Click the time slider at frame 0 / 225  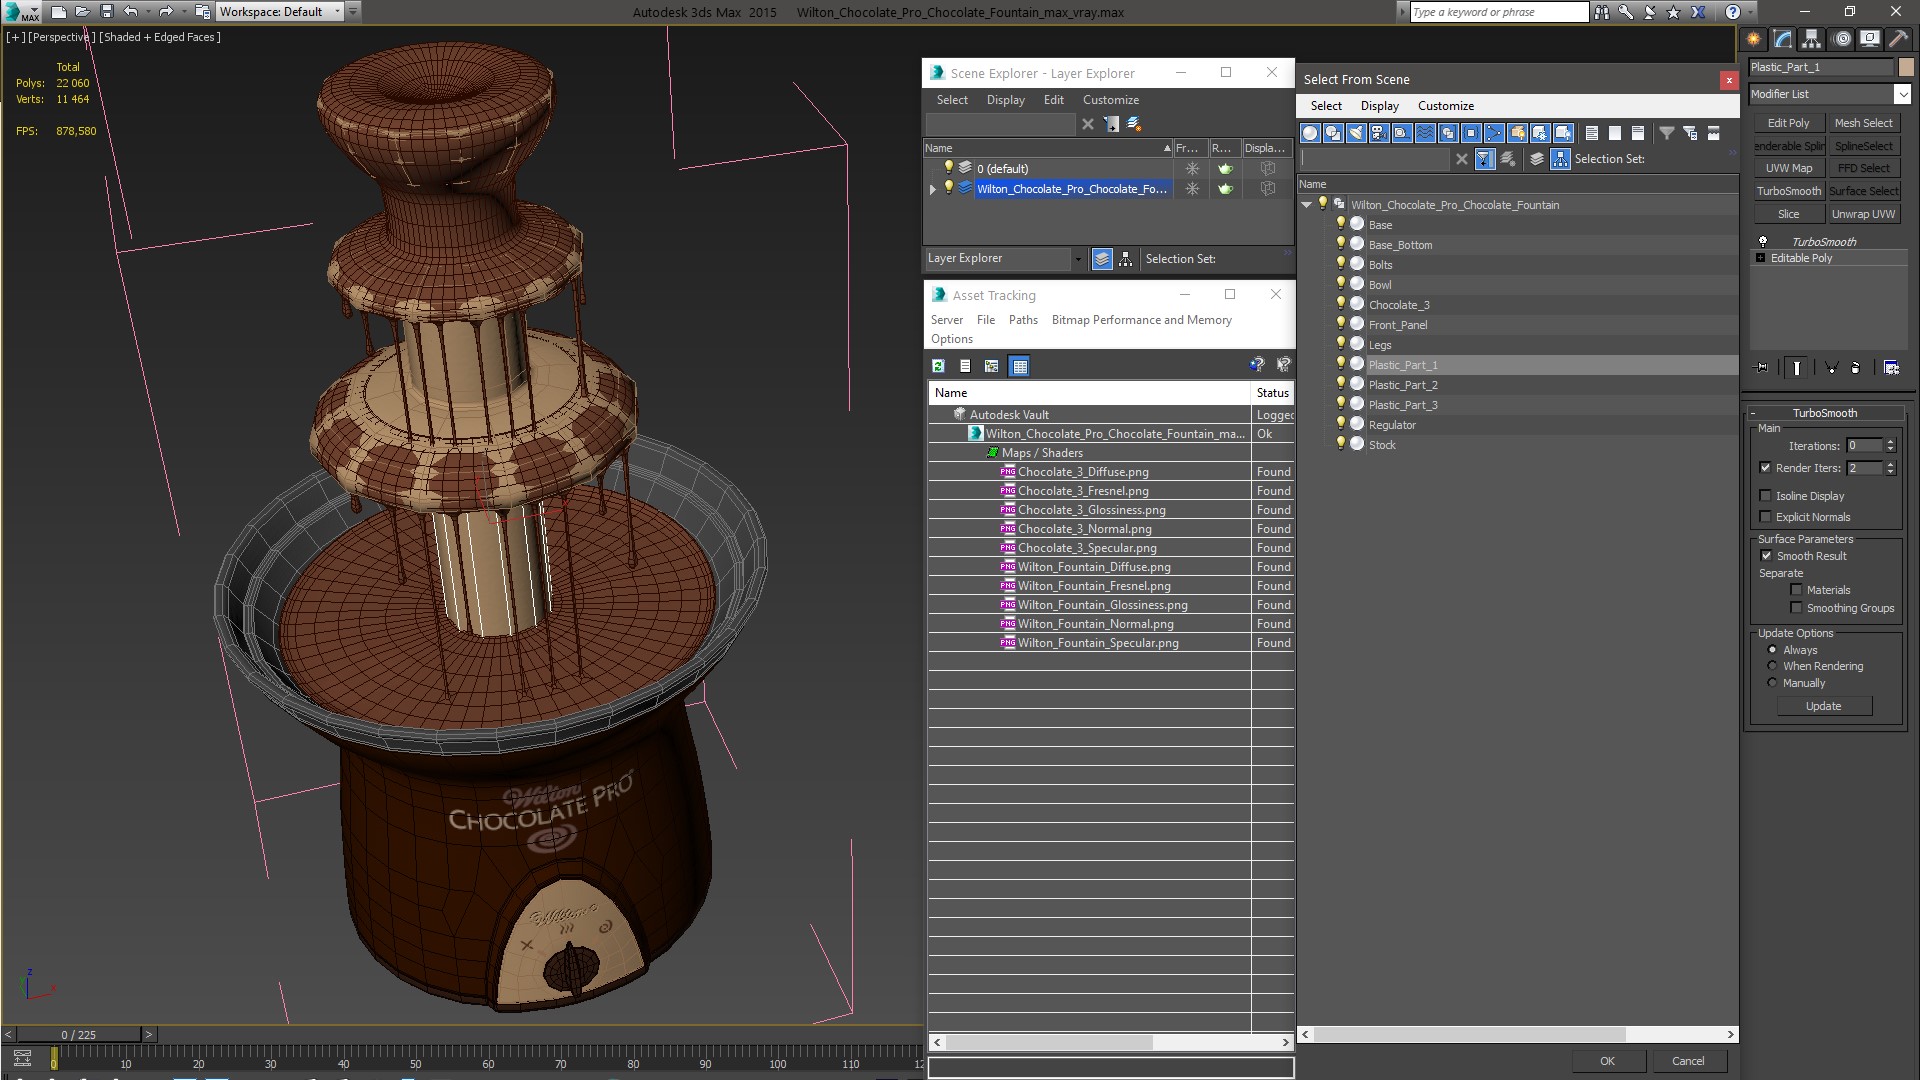tap(79, 1035)
